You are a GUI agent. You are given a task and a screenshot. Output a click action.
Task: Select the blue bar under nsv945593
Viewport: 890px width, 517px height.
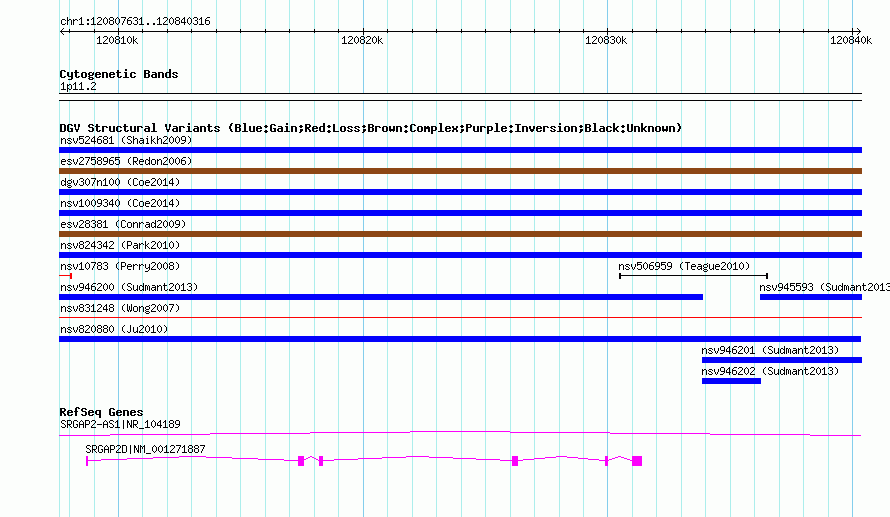(x=811, y=297)
